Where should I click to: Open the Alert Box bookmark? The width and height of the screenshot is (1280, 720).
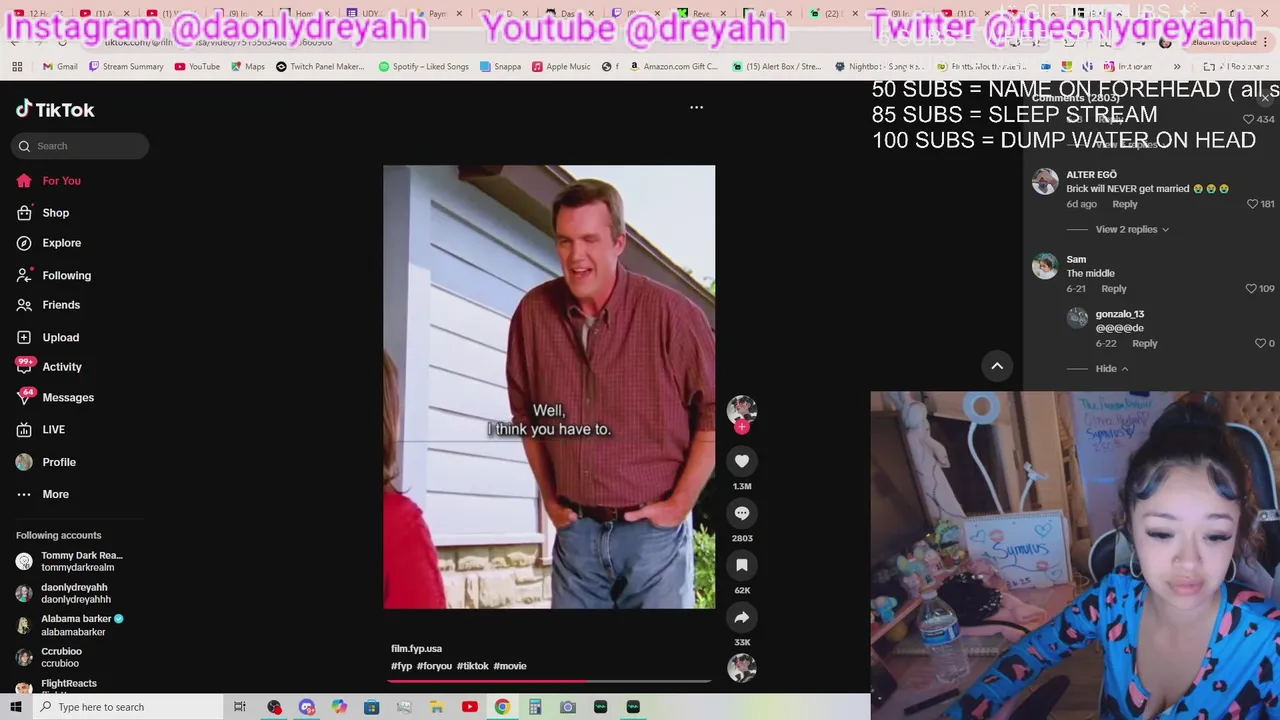coord(776,67)
